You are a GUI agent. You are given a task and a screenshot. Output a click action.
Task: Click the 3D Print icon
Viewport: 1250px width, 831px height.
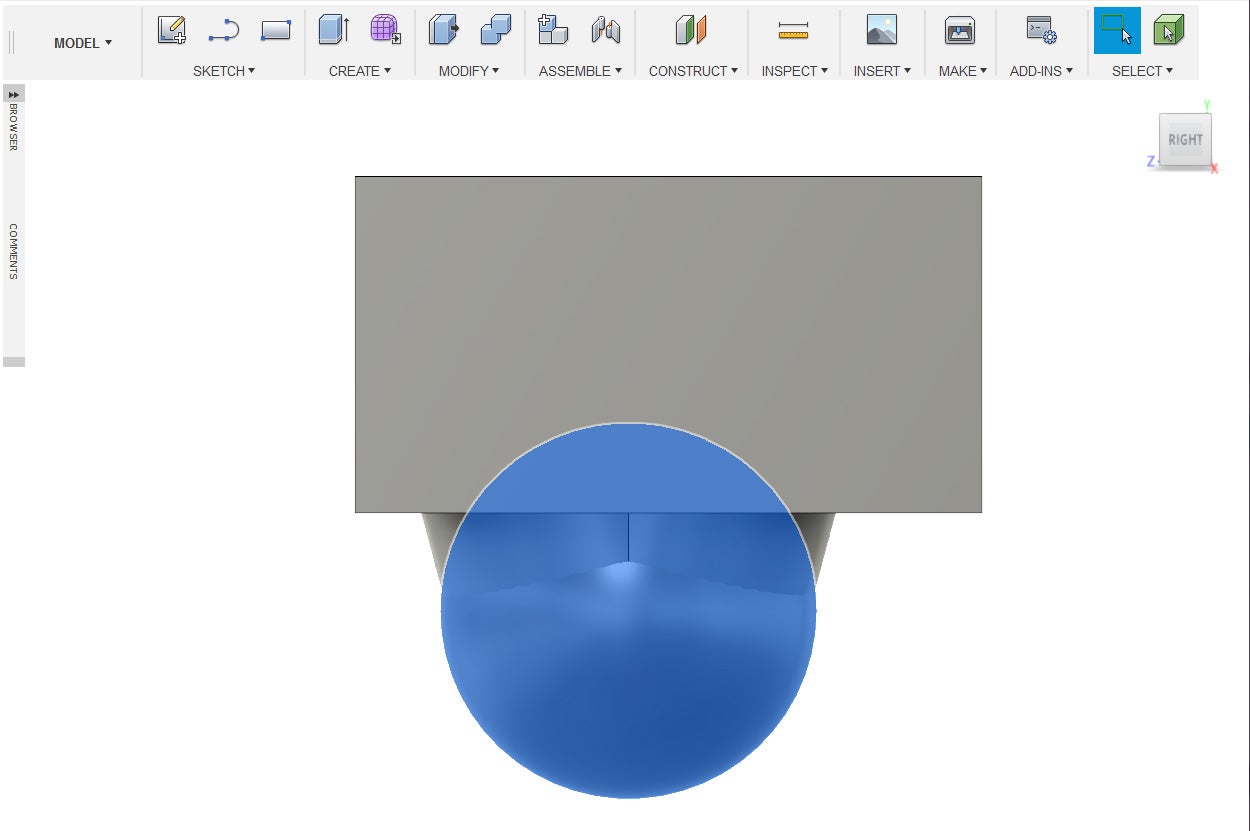tap(960, 31)
